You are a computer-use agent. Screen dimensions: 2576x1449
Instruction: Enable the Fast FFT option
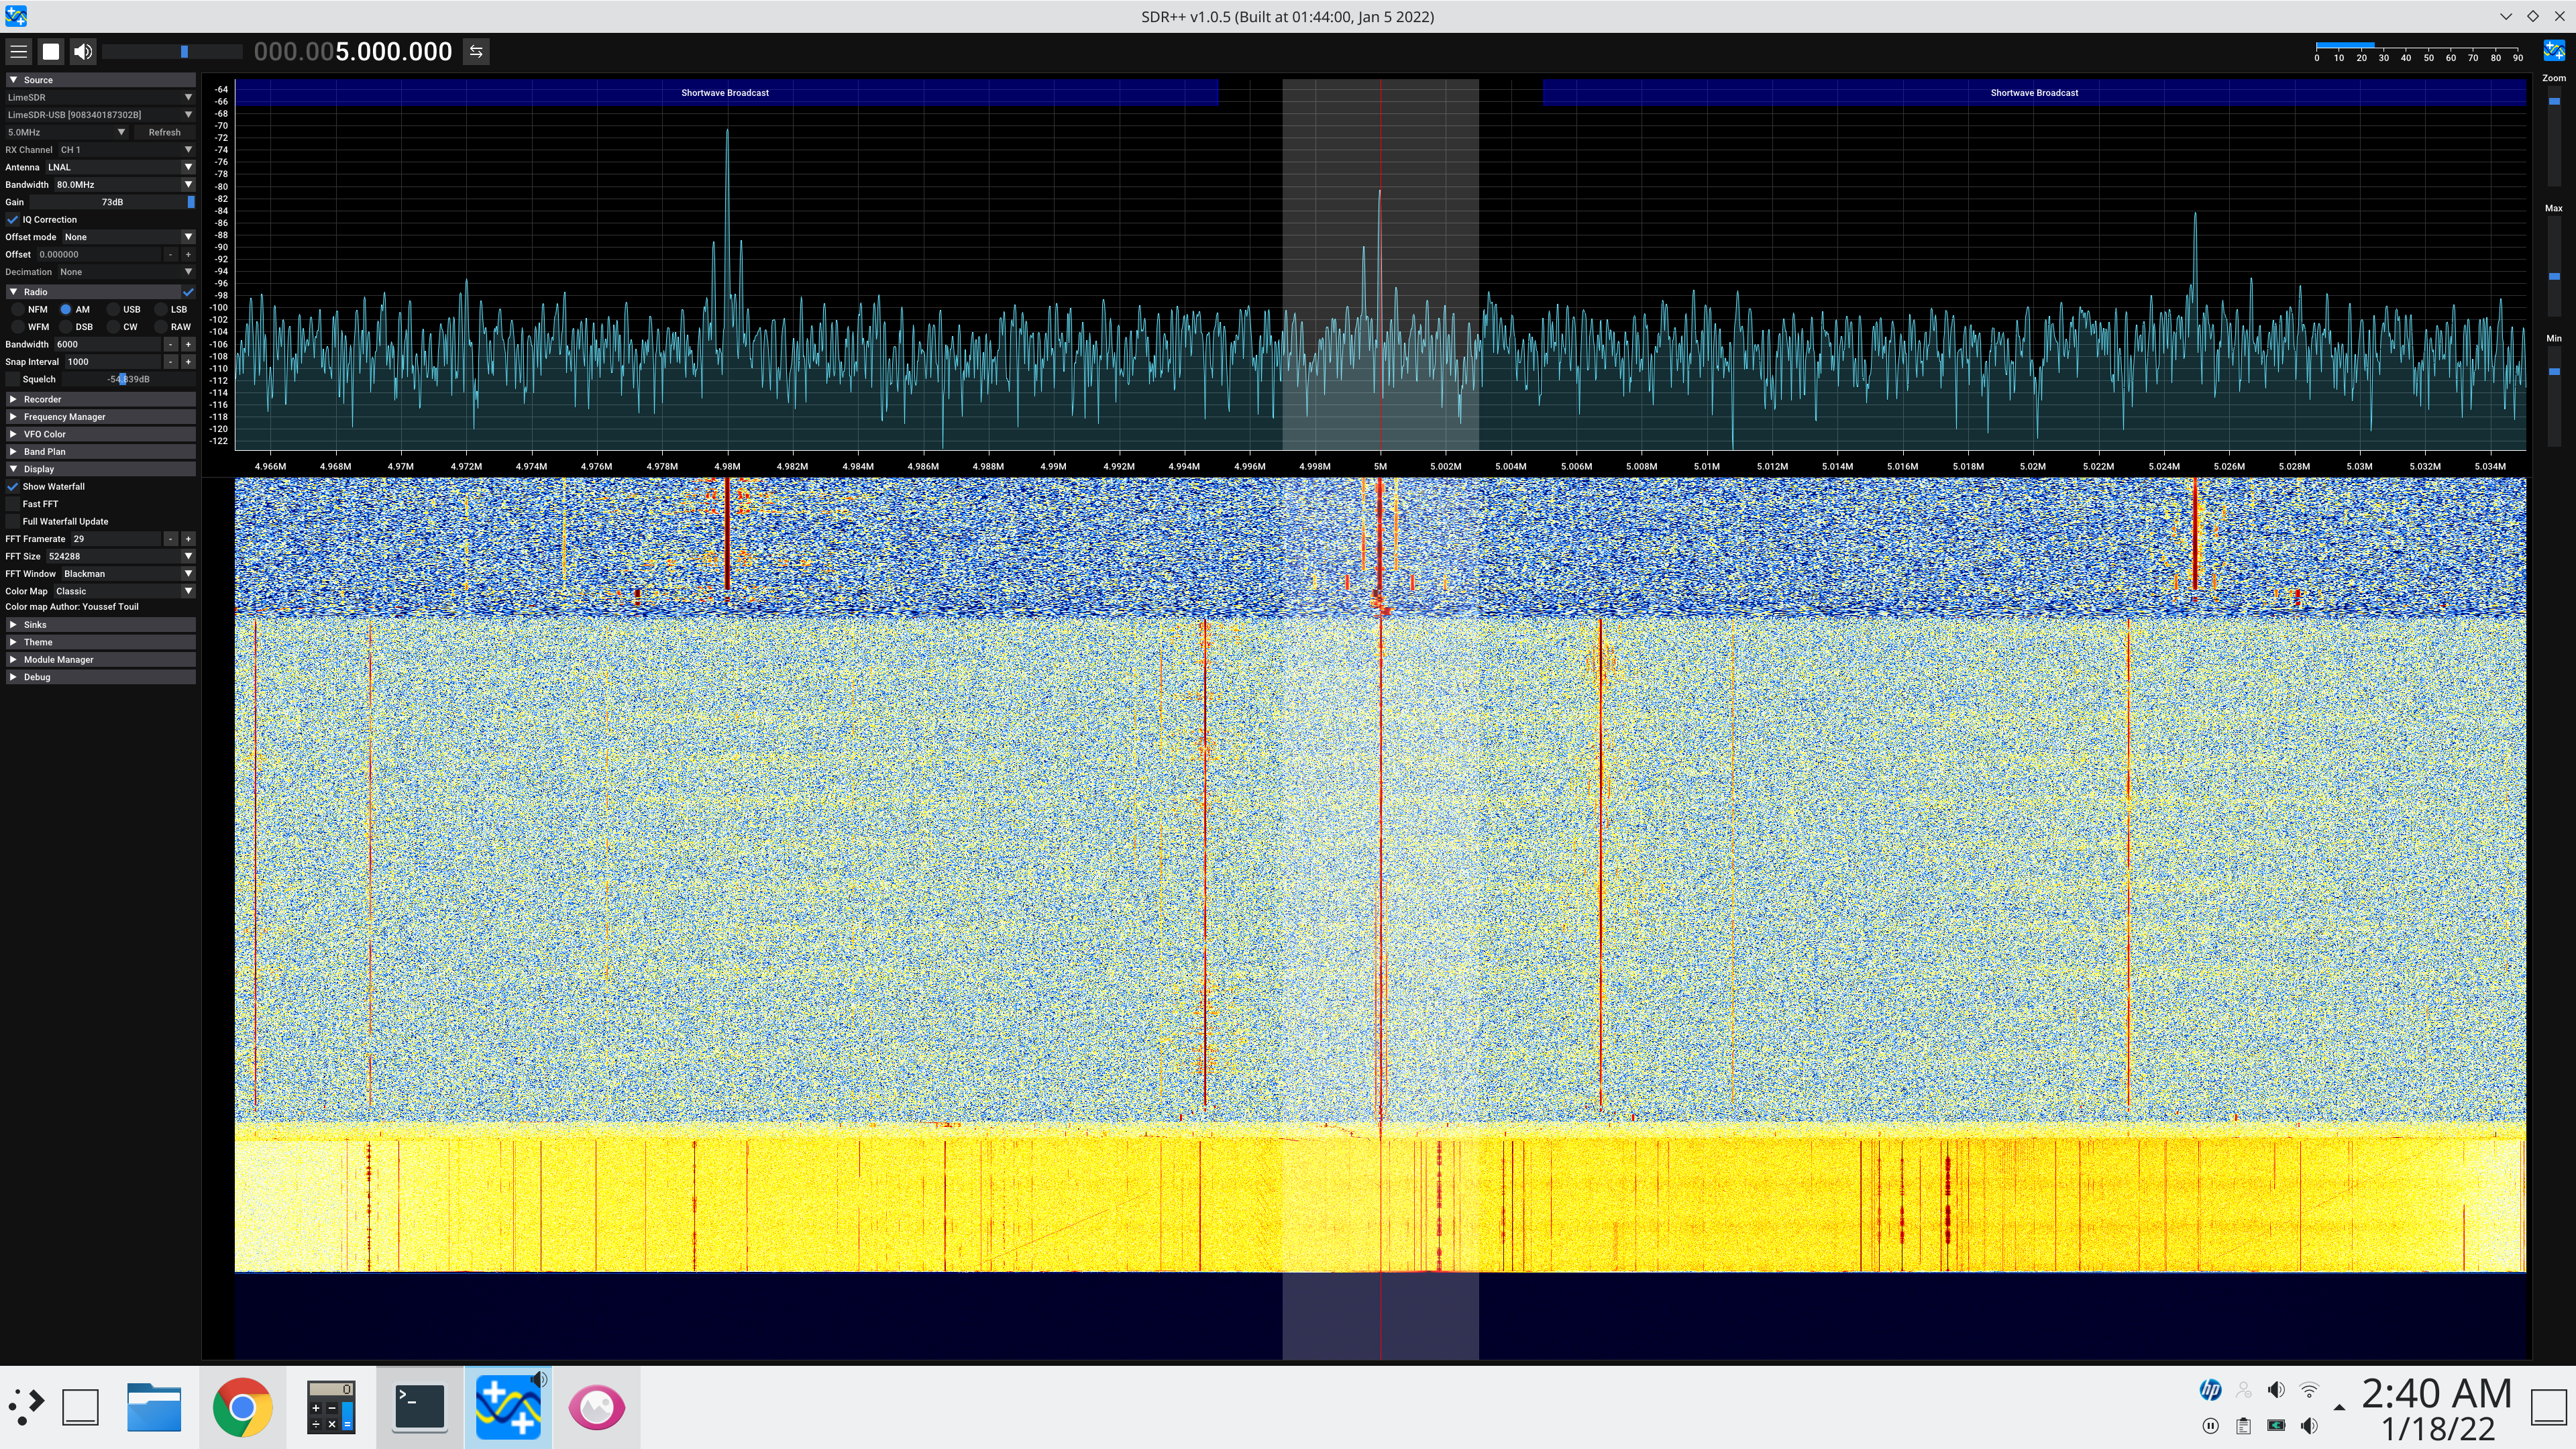[13, 504]
